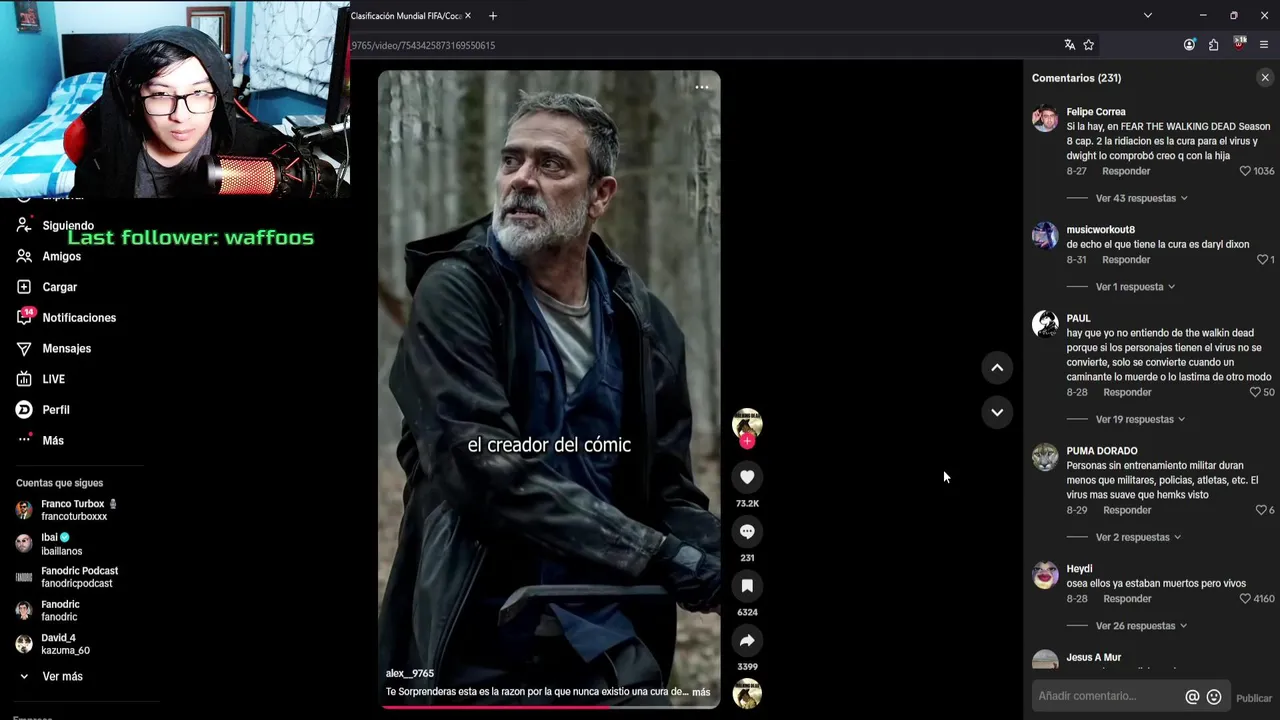Reply to PUMA DORADO's comment

pyautogui.click(x=1127, y=510)
